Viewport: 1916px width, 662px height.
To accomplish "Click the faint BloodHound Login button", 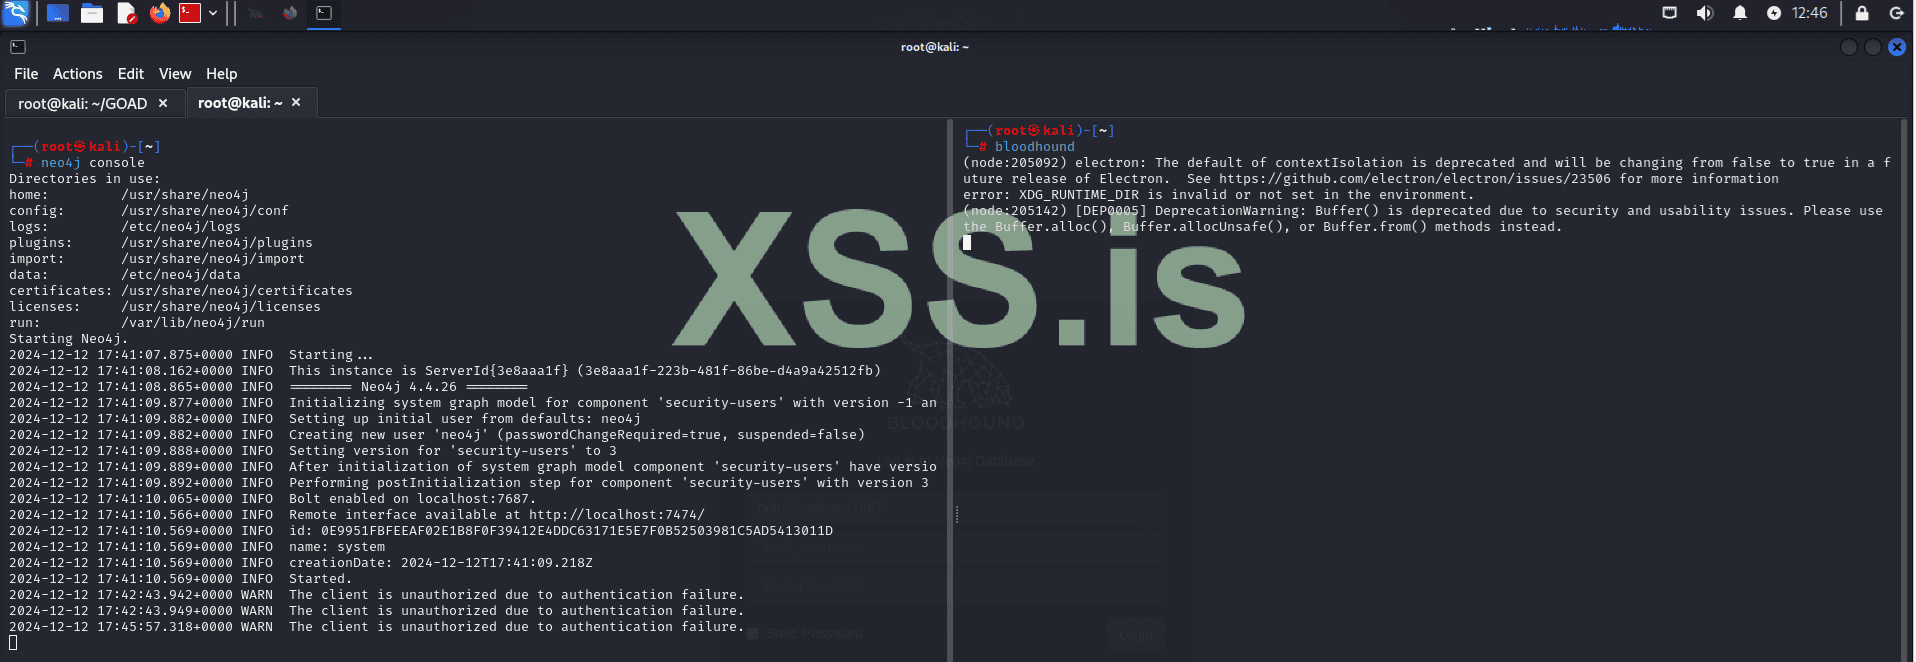I will [1135, 634].
